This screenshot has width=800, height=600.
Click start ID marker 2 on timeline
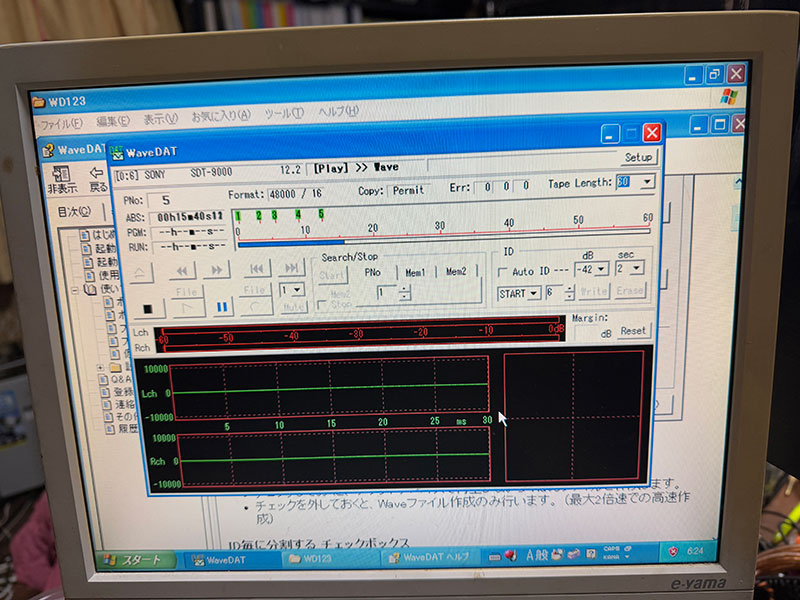pyautogui.click(x=259, y=216)
